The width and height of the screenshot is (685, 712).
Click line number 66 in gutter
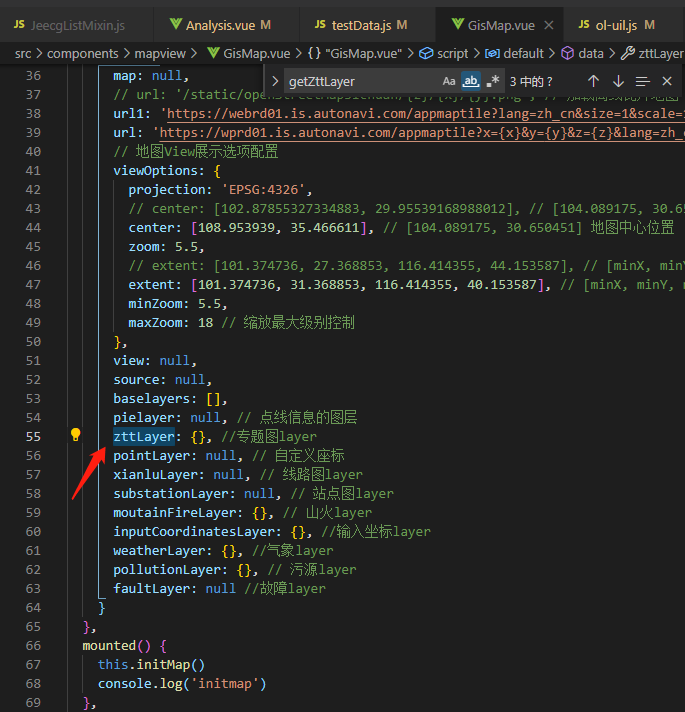[x=33, y=646]
